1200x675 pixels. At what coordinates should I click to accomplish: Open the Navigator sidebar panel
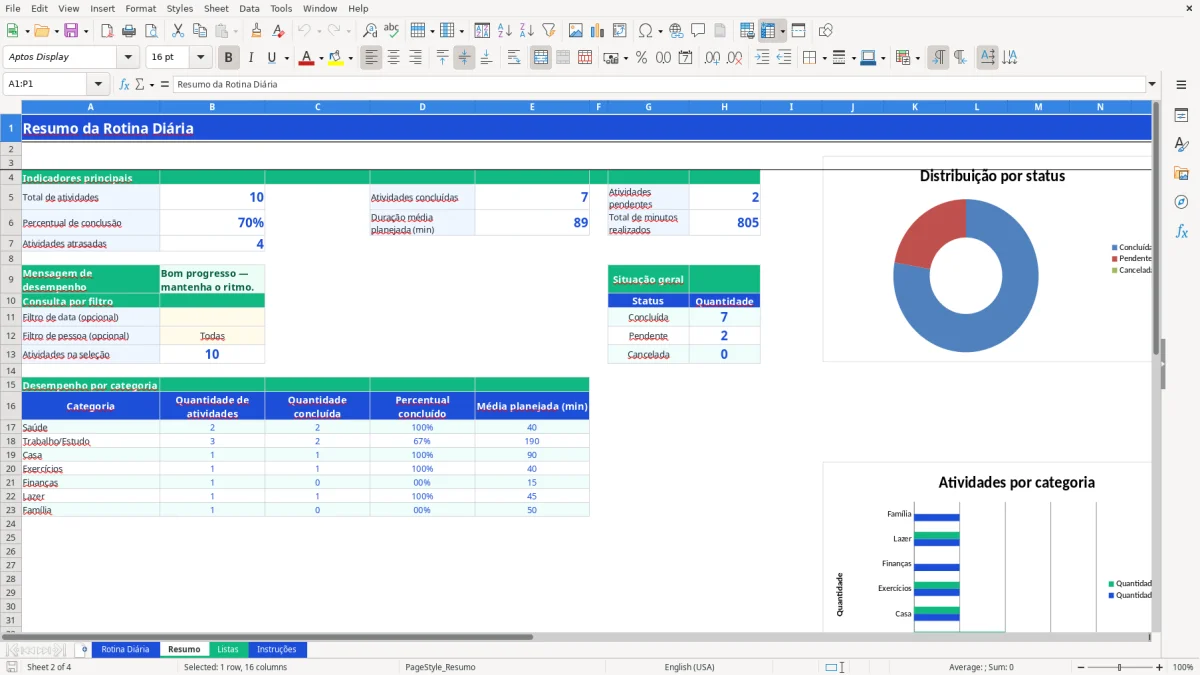click(x=1181, y=202)
